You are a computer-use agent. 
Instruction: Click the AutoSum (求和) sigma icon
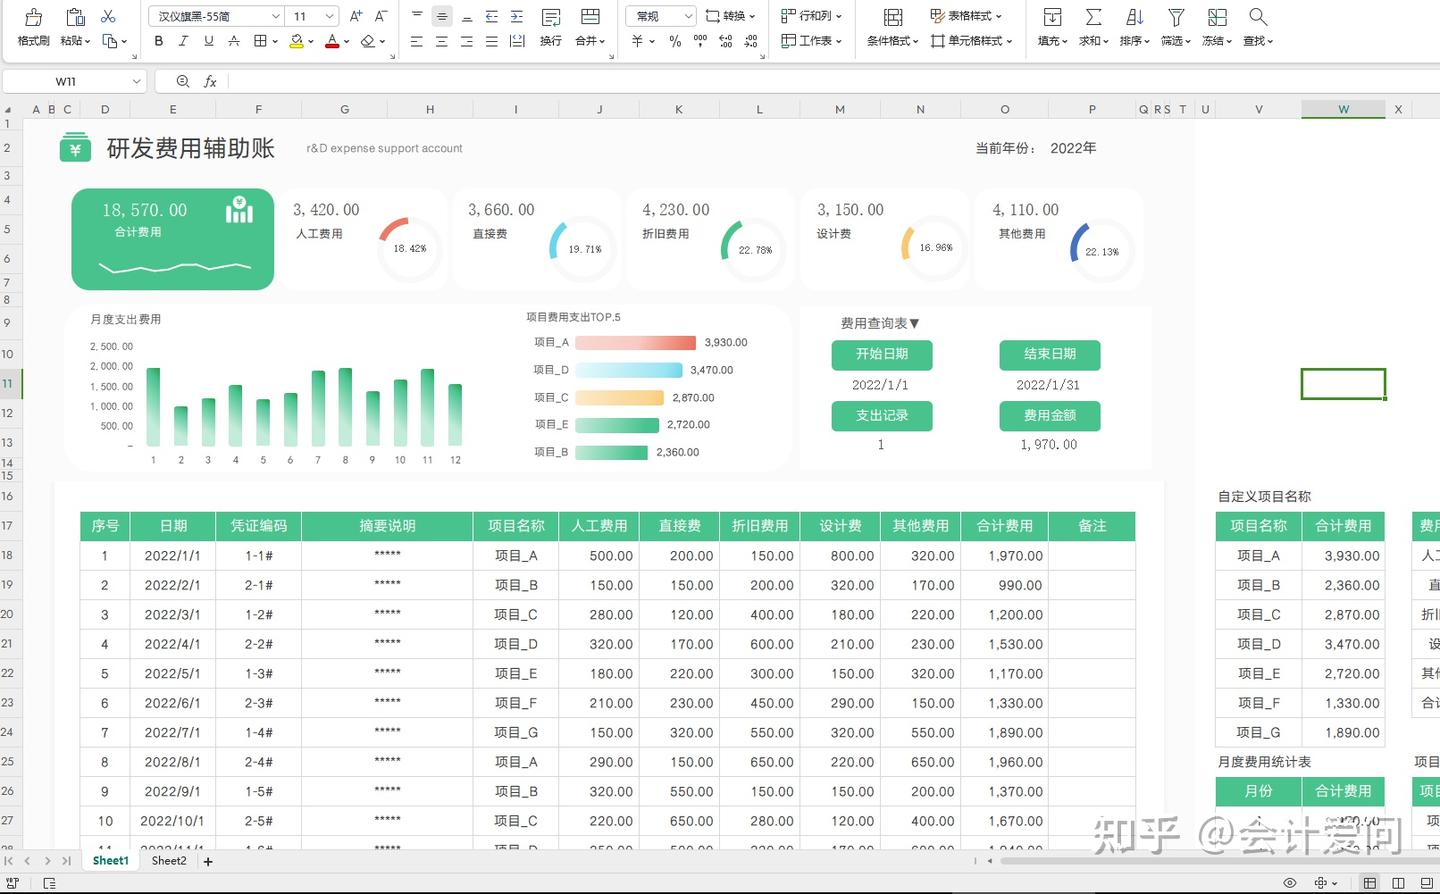[x=1094, y=17]
